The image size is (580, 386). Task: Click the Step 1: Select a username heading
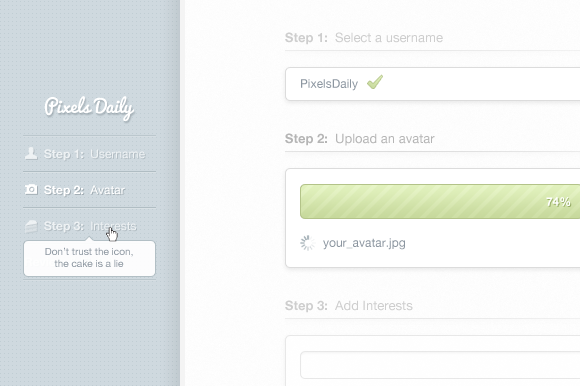coord(364,38)
